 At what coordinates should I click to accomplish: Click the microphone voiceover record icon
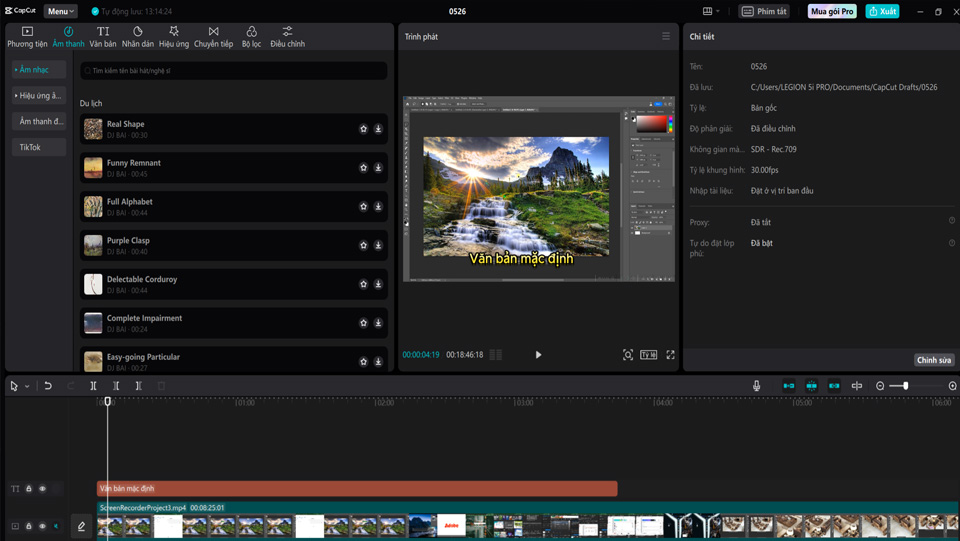757,386
